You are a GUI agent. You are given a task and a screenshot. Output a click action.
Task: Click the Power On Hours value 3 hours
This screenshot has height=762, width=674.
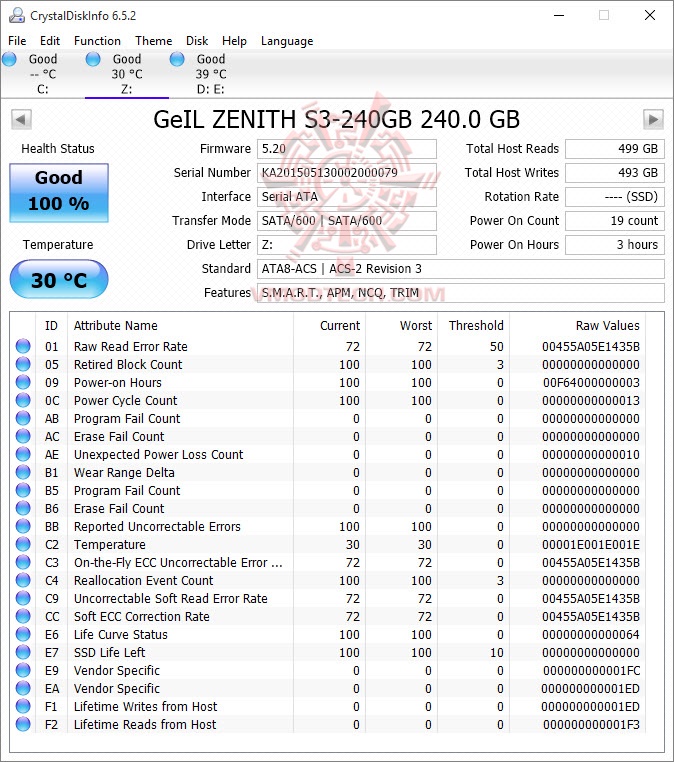point(615,245)
